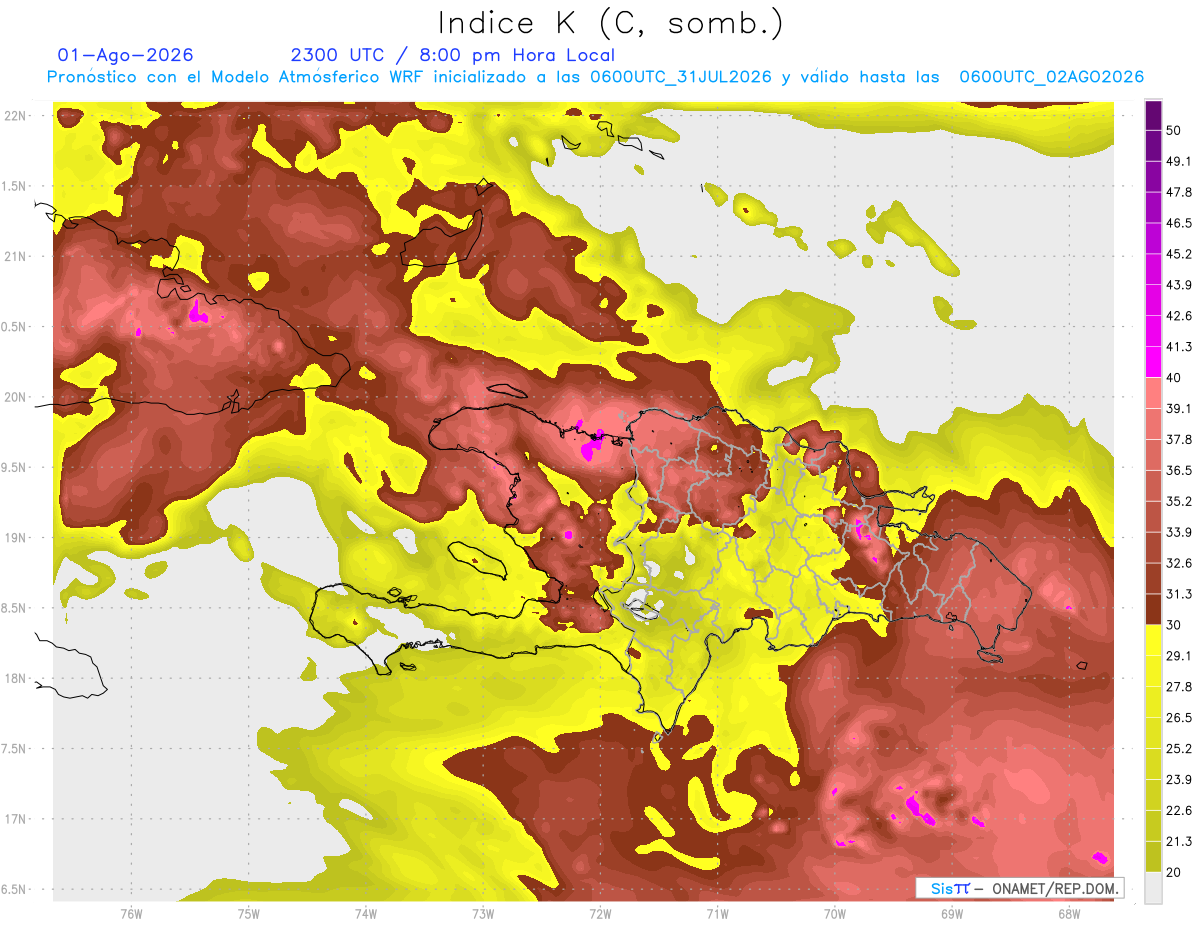Click the "75W" longitude label
Viewport: 1200px width, 927px height.
point(248,913)
